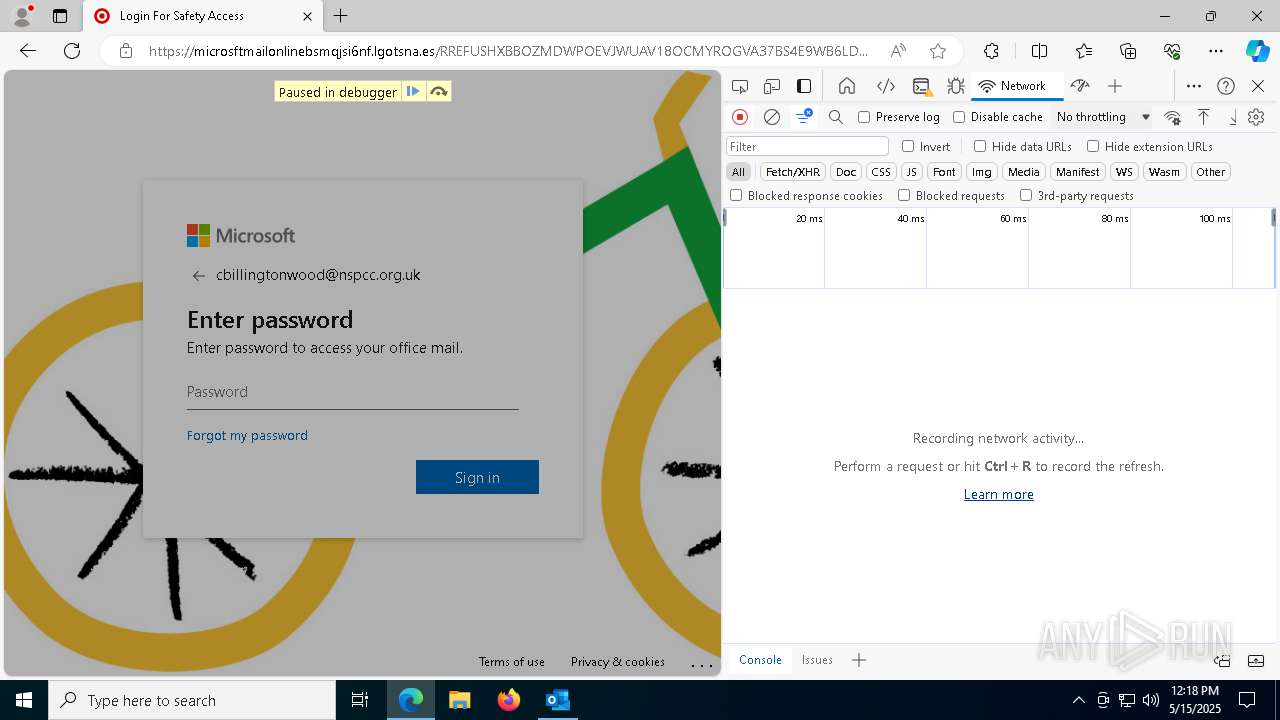Open network search magnifier
Viewport: 1280px width, 720px height.
836,117
